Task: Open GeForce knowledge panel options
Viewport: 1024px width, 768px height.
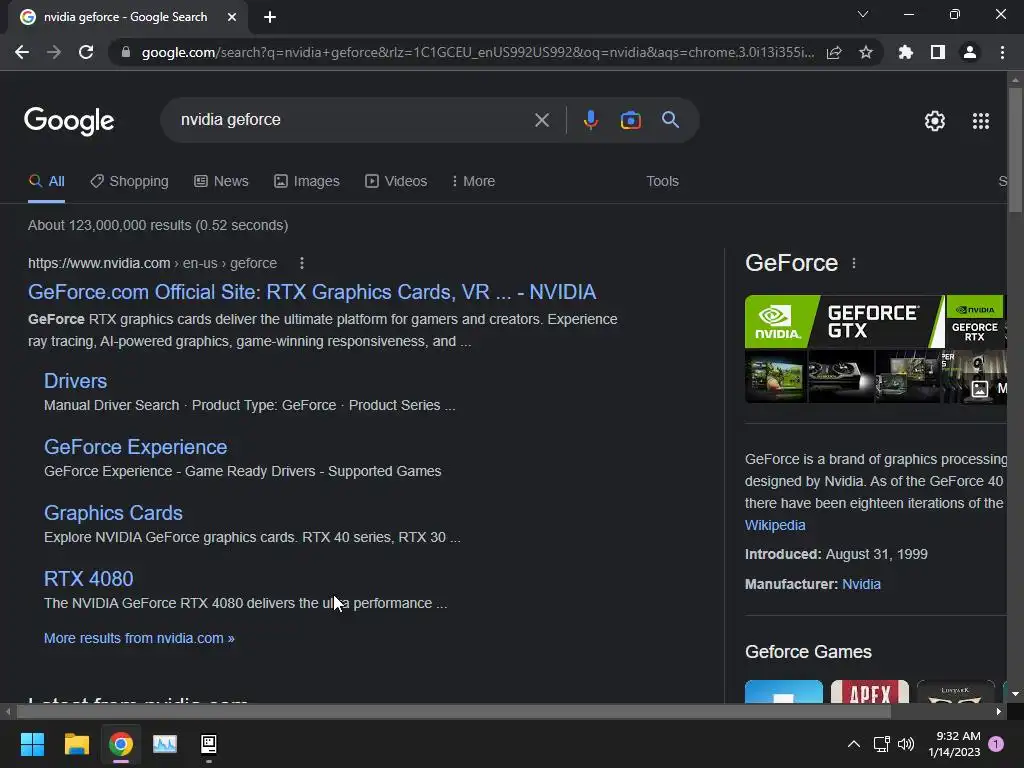Action: point(854,263)
